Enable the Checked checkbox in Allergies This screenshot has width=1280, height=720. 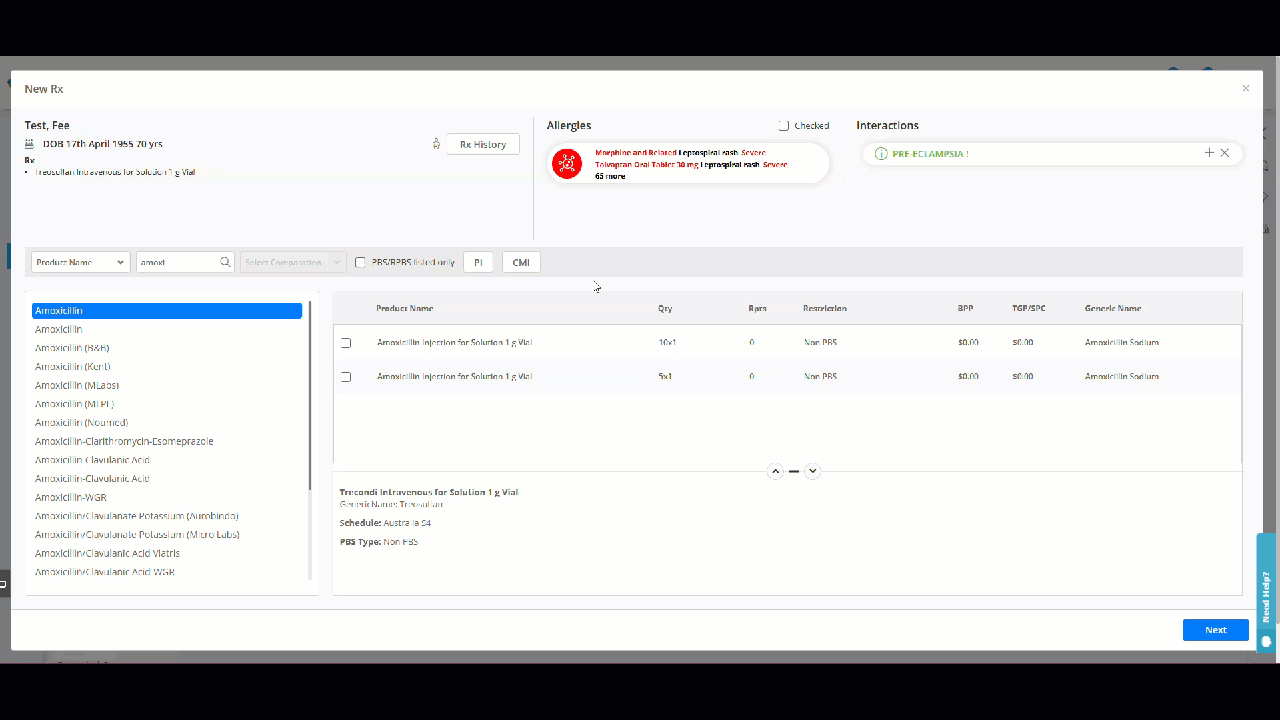point(783,125)
